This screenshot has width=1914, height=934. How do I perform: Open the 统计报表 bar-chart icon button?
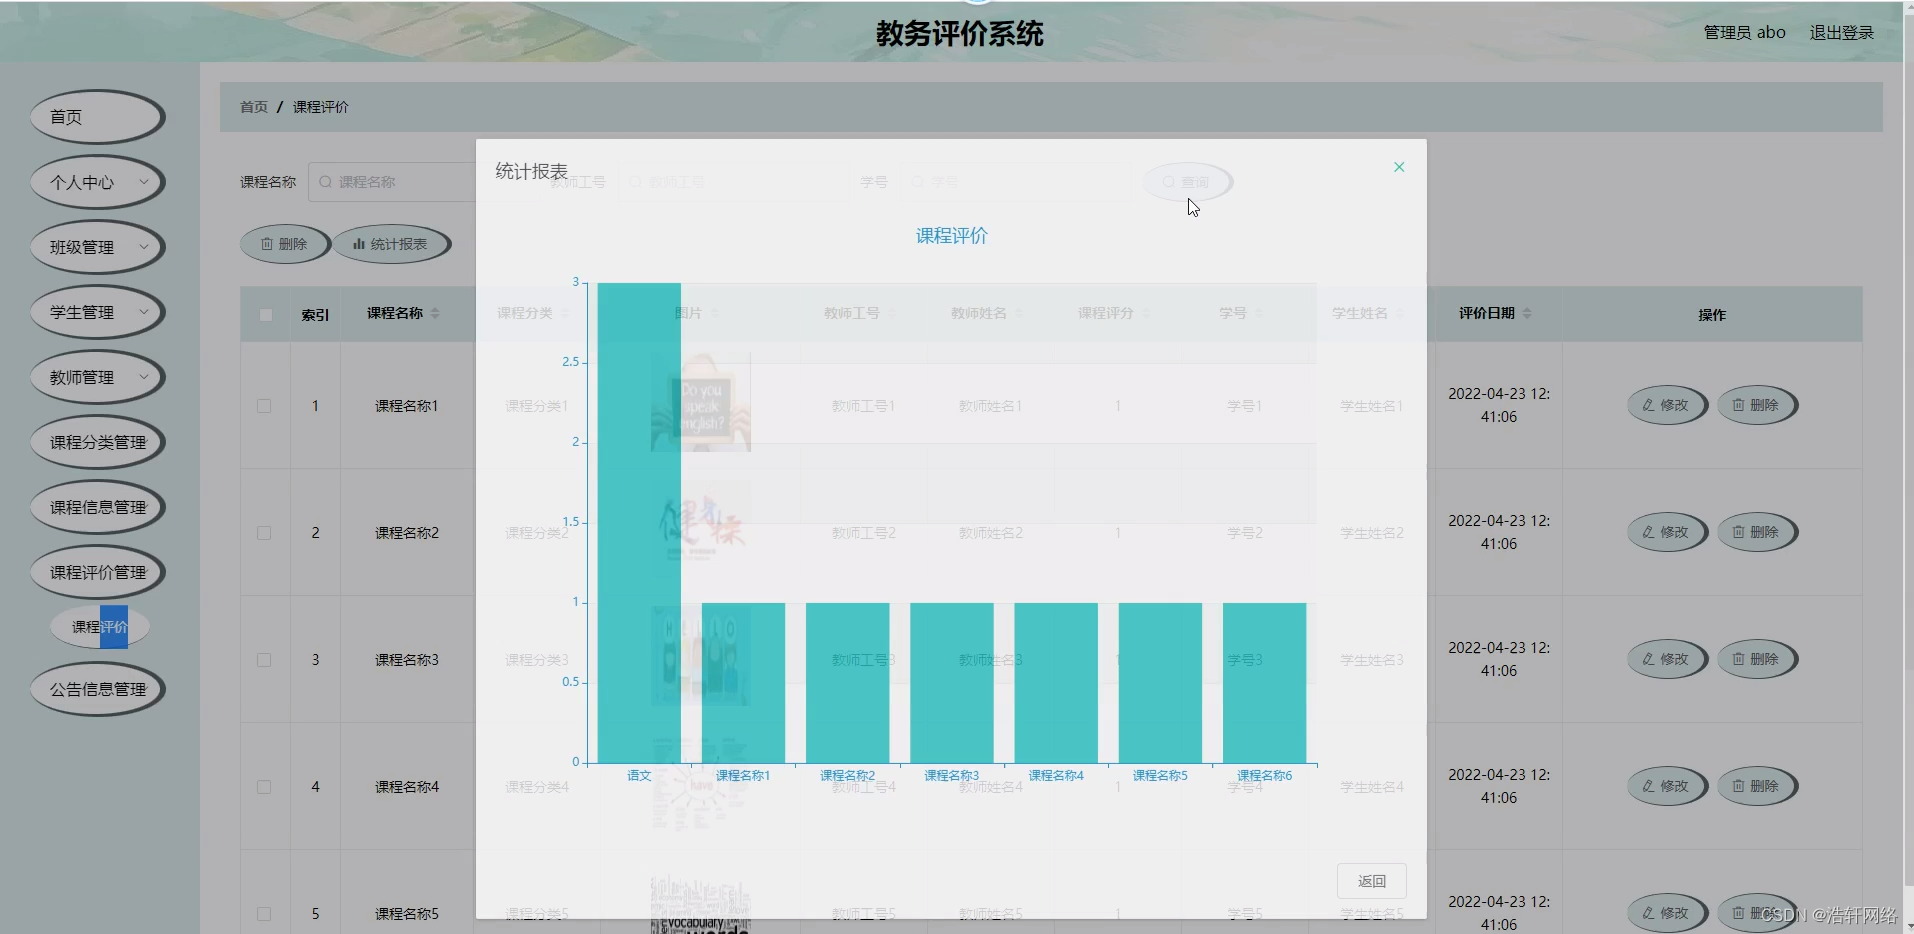coord(360,243)
